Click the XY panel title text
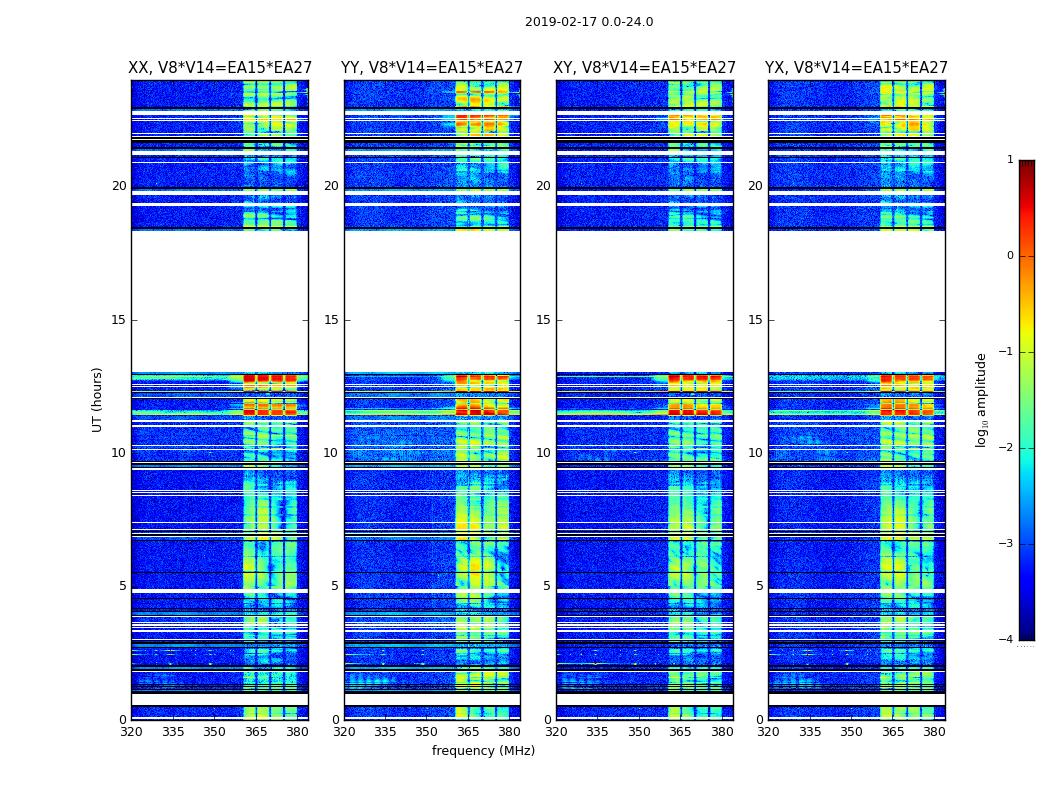 pos(645,68)
